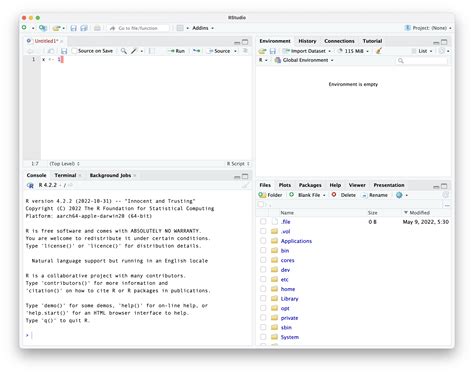
Task: Open the System folder link
Action: [290, 337]
